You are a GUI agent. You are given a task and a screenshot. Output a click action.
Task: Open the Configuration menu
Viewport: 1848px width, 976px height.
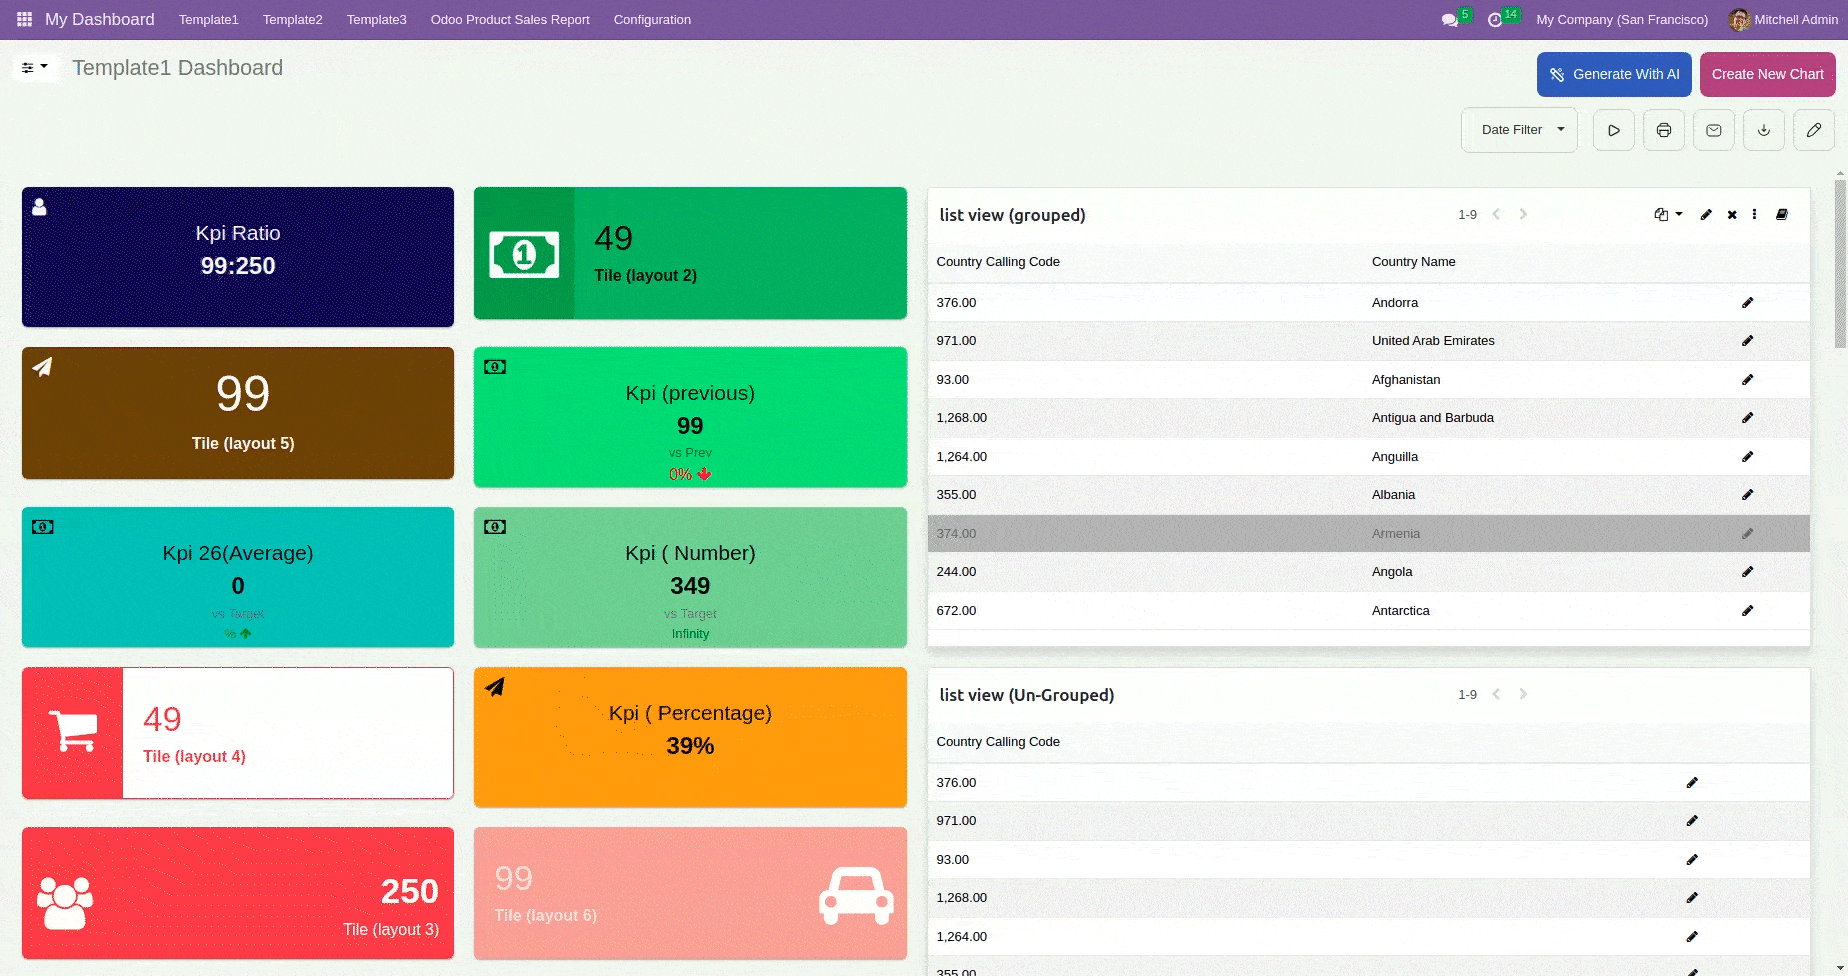pyautogui.click(x=652, y=20)
